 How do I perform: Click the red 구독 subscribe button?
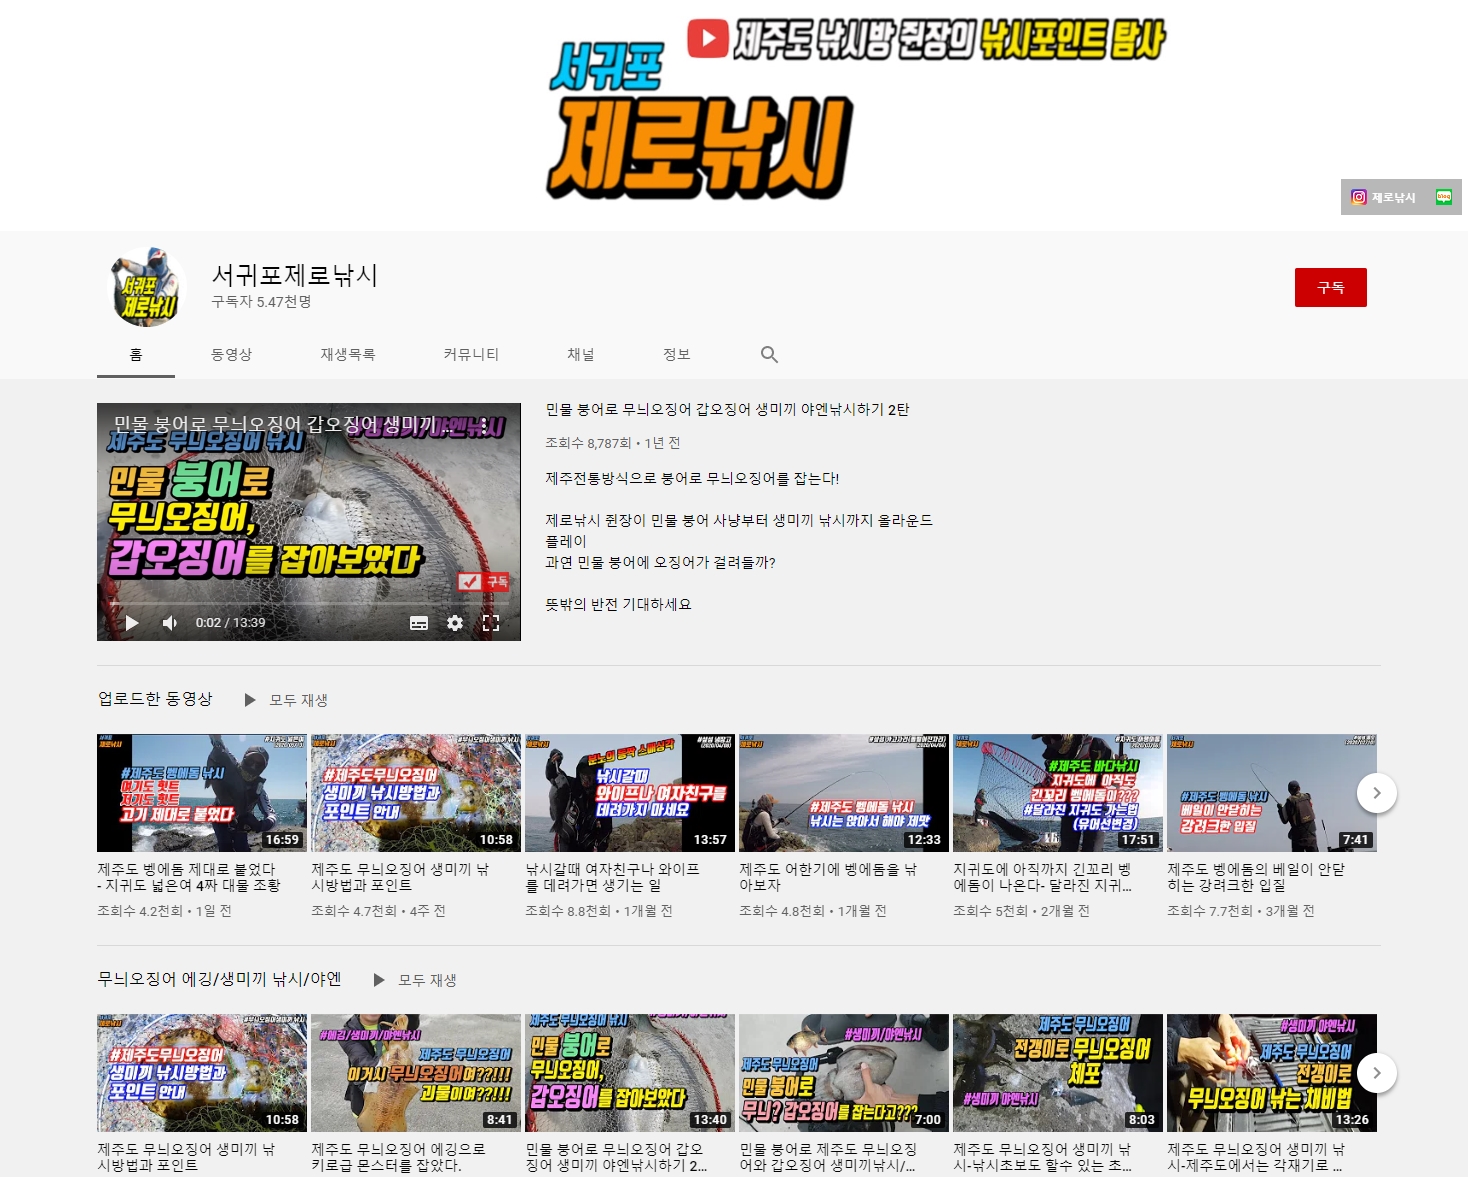coord(1330,288)
